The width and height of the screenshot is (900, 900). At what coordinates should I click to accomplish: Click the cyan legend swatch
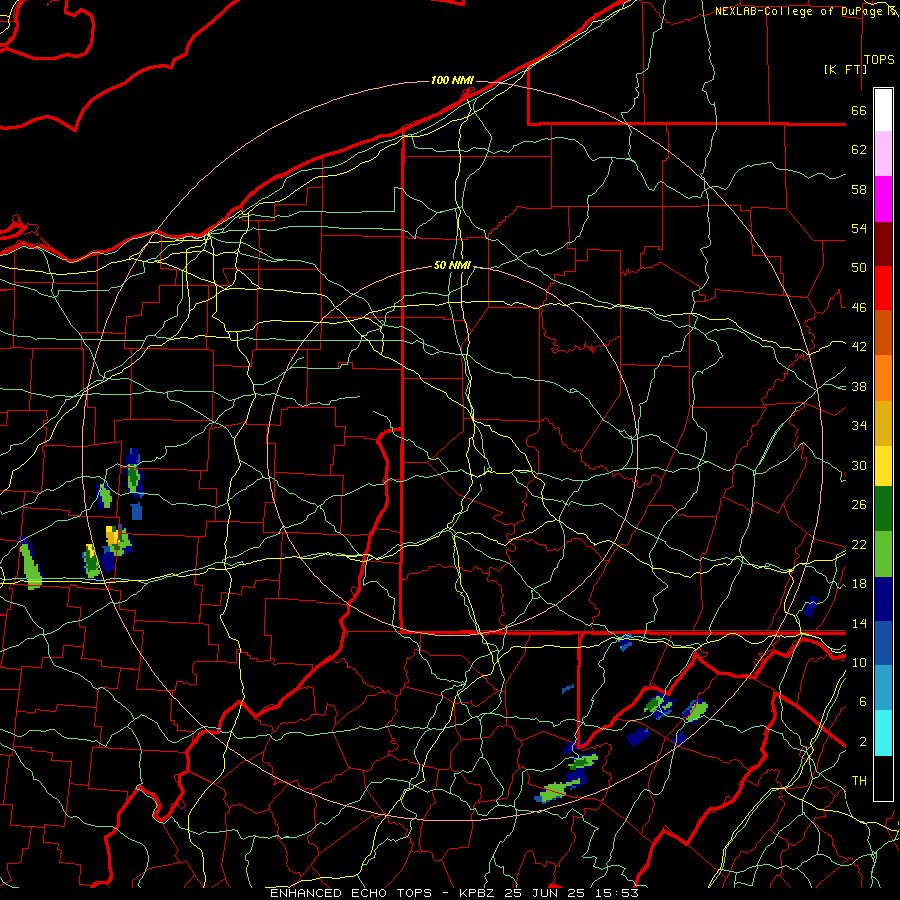(x=883, y=733)
